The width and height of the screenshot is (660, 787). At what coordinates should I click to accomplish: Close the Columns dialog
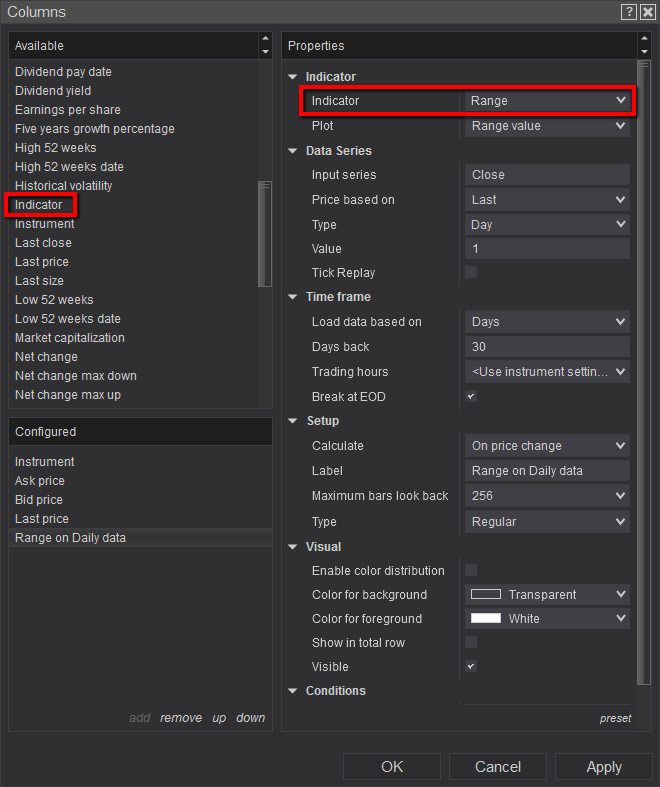[x=648, y=12]
